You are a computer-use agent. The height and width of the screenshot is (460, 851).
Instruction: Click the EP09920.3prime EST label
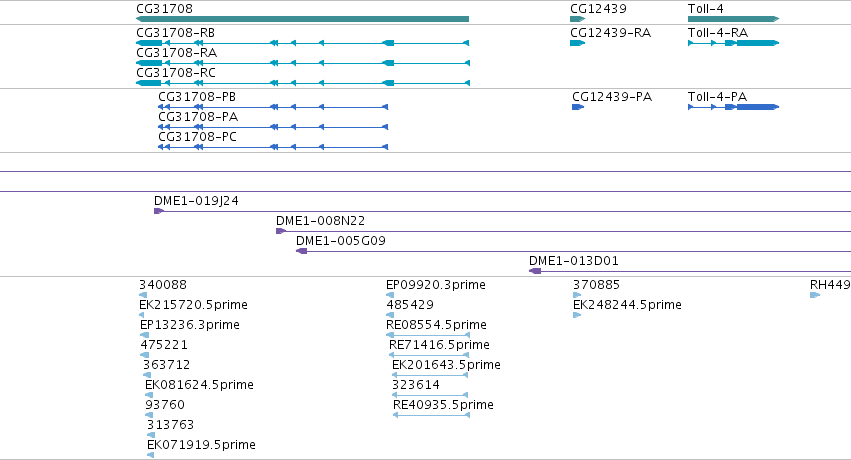436,285
